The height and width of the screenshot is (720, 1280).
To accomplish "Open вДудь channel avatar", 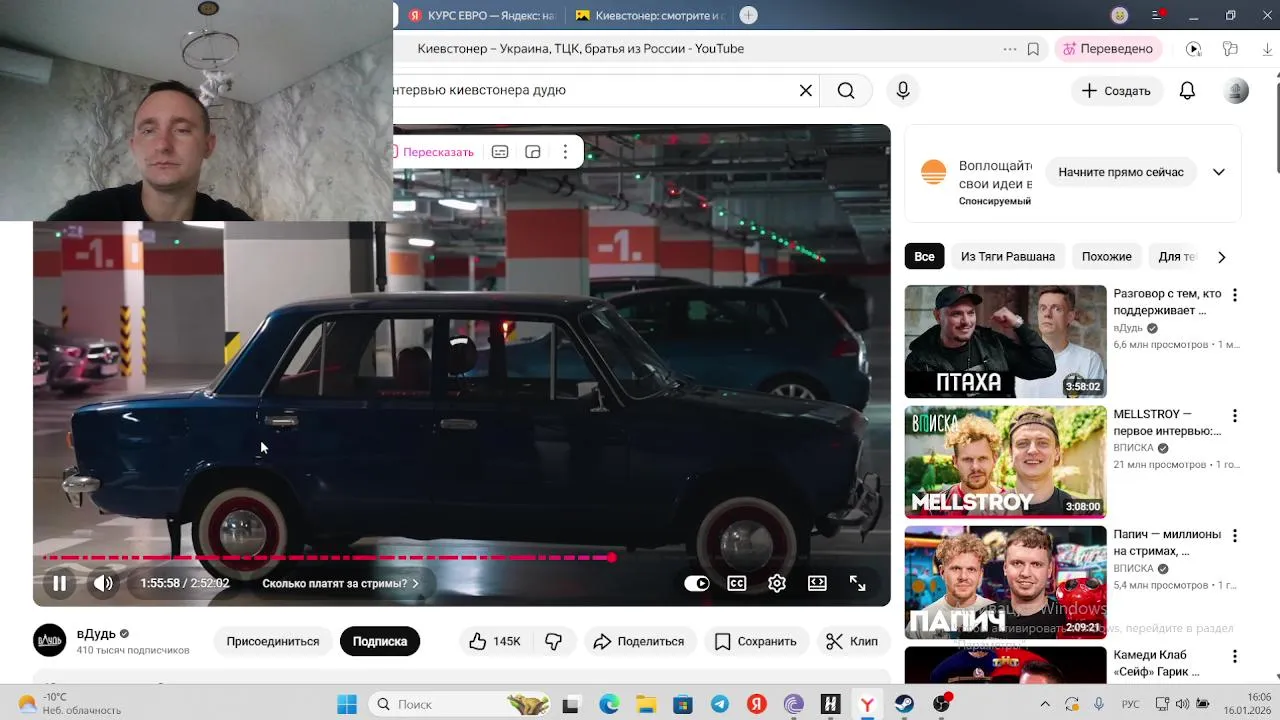I will tap(50, 640).
